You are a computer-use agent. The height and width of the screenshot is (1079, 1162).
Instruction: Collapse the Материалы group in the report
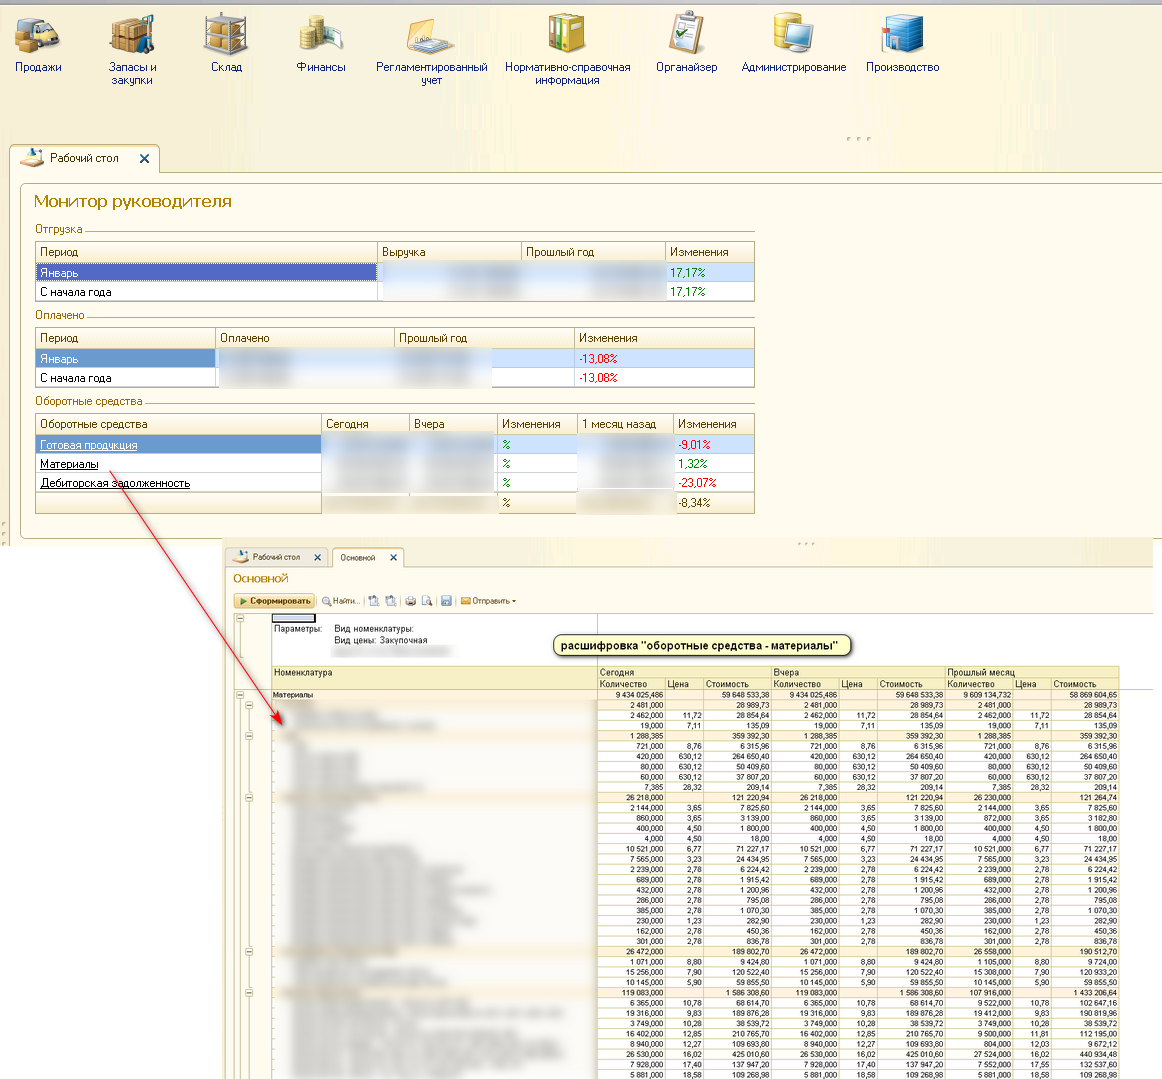[x=240, y=694]
